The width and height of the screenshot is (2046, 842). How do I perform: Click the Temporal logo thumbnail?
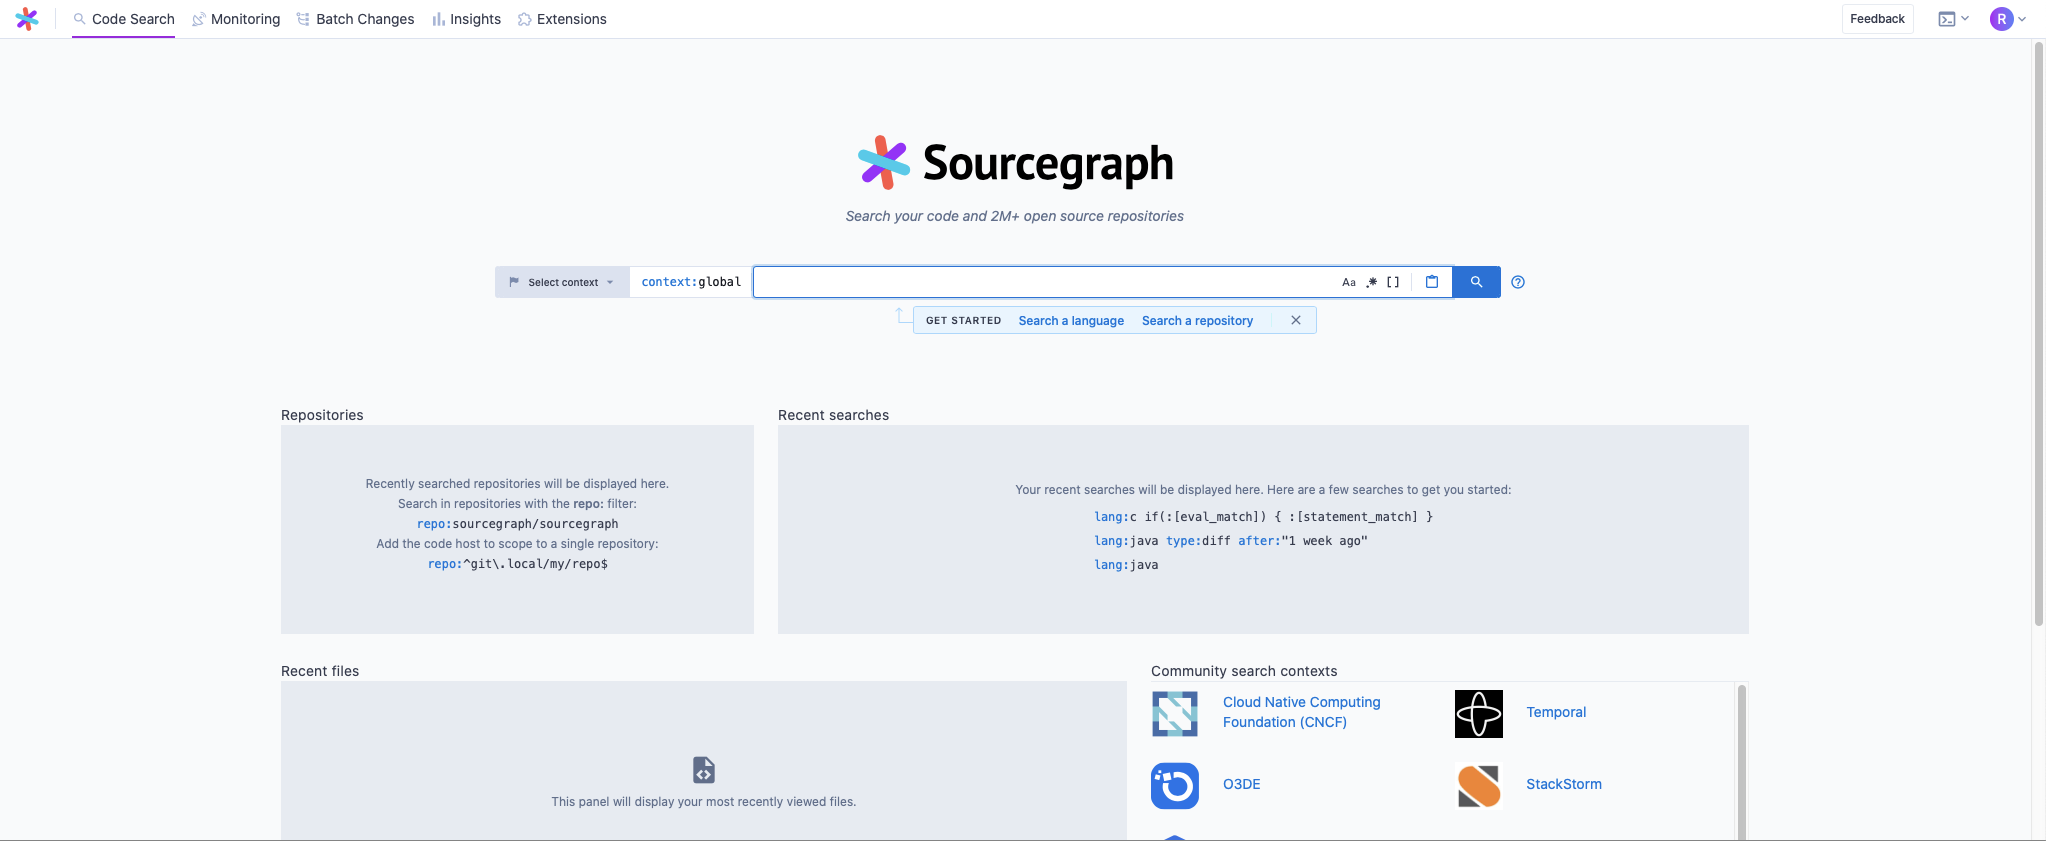tap(1478, 713)
